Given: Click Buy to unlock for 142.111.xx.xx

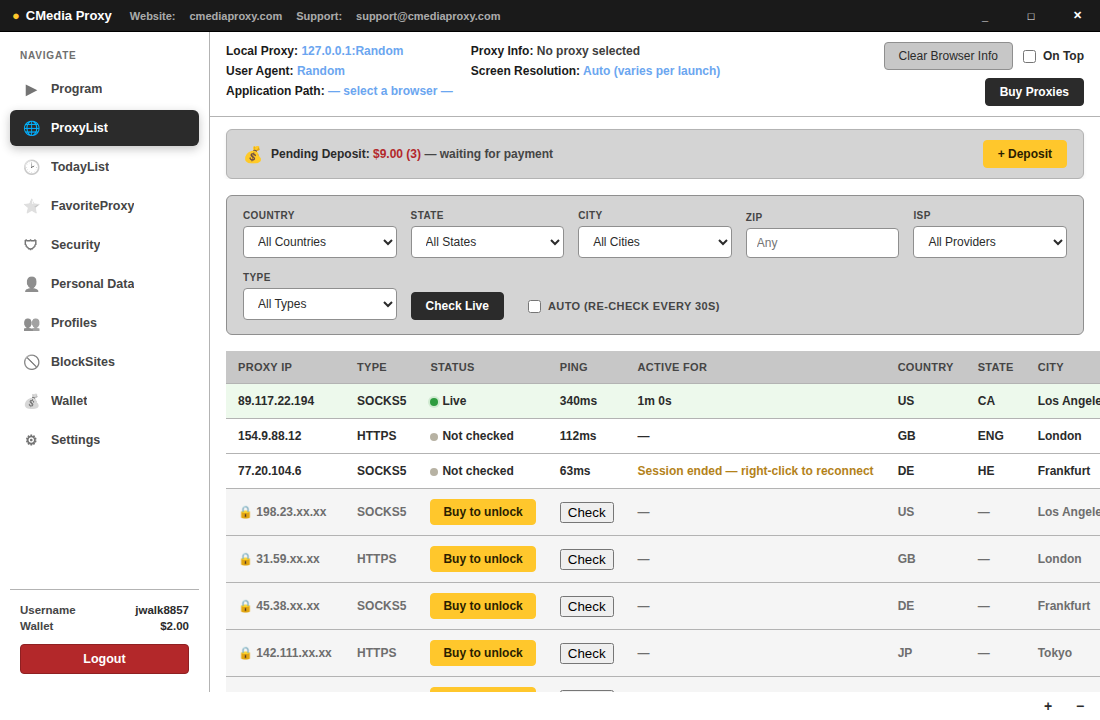Looking at the screenshot, I should click(x=483, y=653).
